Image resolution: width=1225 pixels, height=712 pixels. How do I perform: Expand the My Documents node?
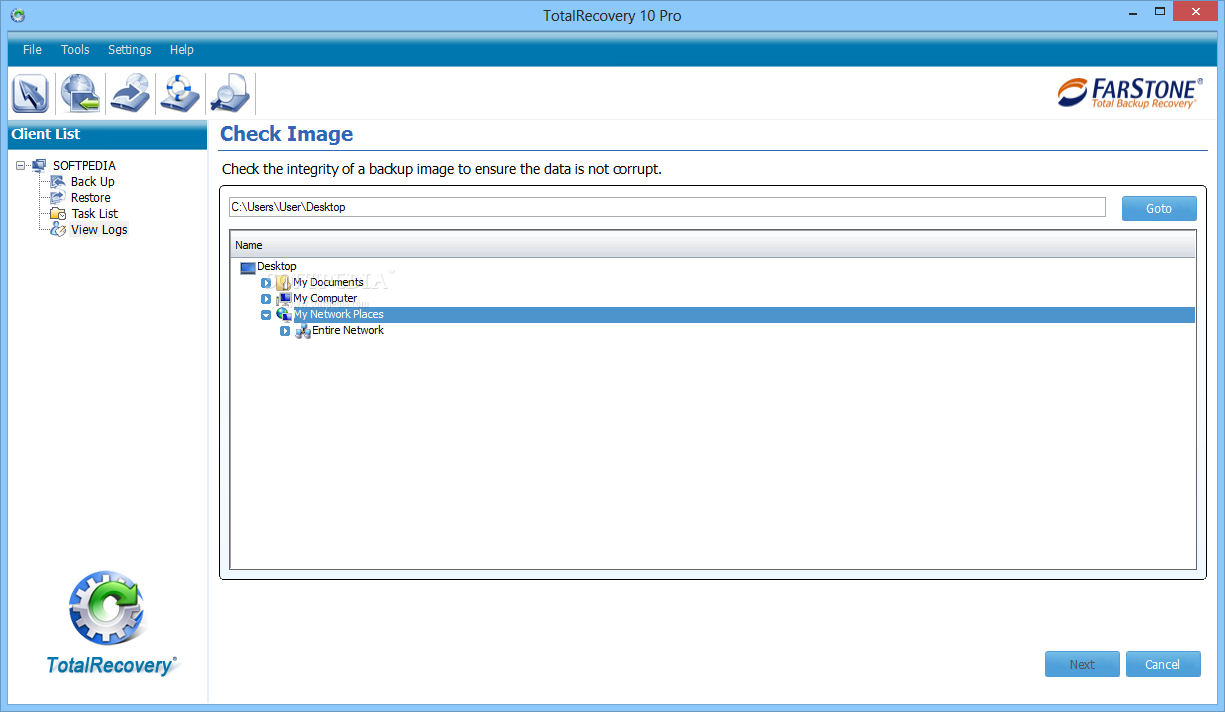[x=266, y=283]
